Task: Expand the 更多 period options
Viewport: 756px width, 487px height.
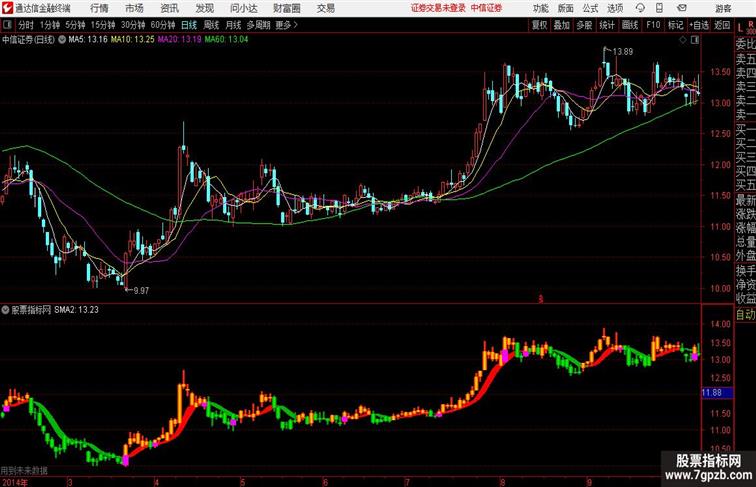Action: pyautogui.click(x=286, y=25)
